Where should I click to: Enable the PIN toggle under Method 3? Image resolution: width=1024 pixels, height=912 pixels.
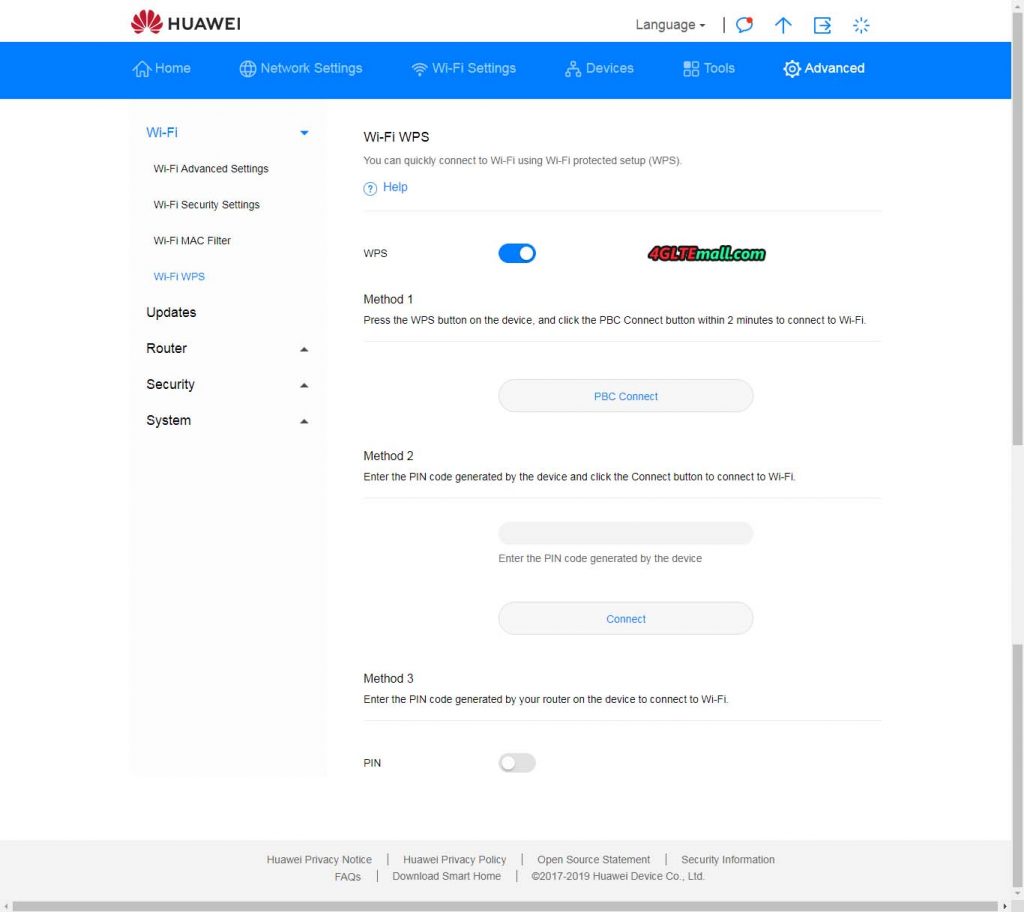pyautogui.click(x=516, y=762)
